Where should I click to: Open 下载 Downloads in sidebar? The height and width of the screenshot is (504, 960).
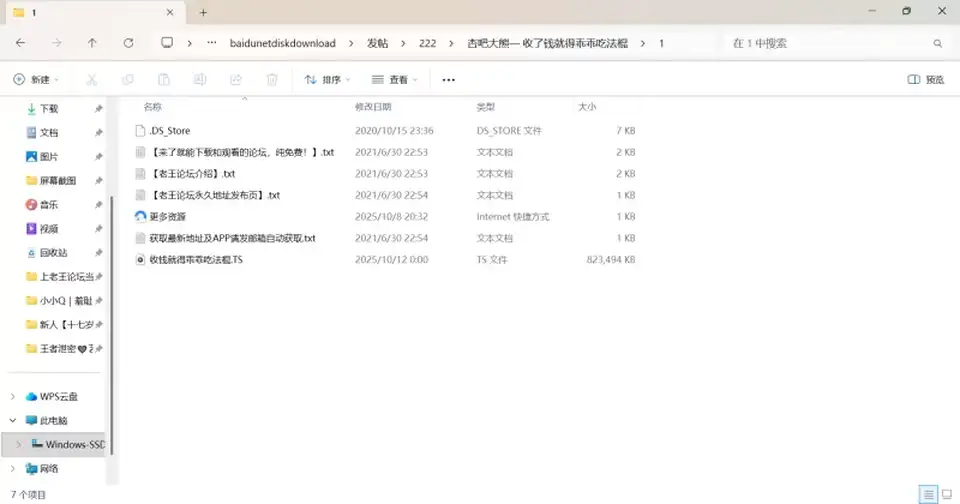[x=49, y=109]
